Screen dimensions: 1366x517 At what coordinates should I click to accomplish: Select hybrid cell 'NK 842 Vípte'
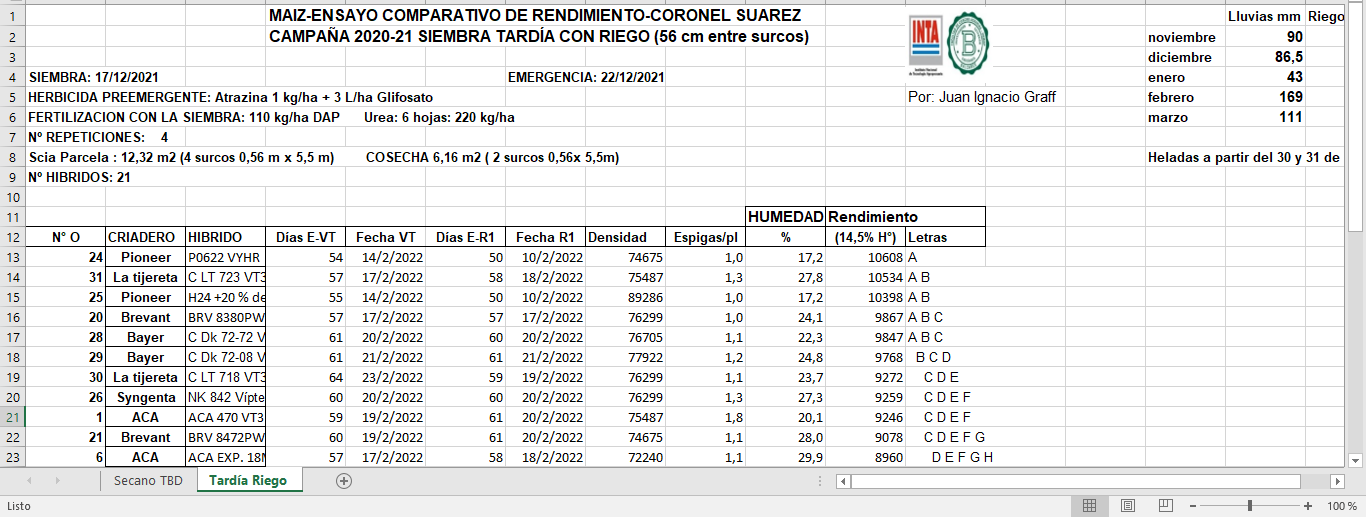(x=225, y=397)
